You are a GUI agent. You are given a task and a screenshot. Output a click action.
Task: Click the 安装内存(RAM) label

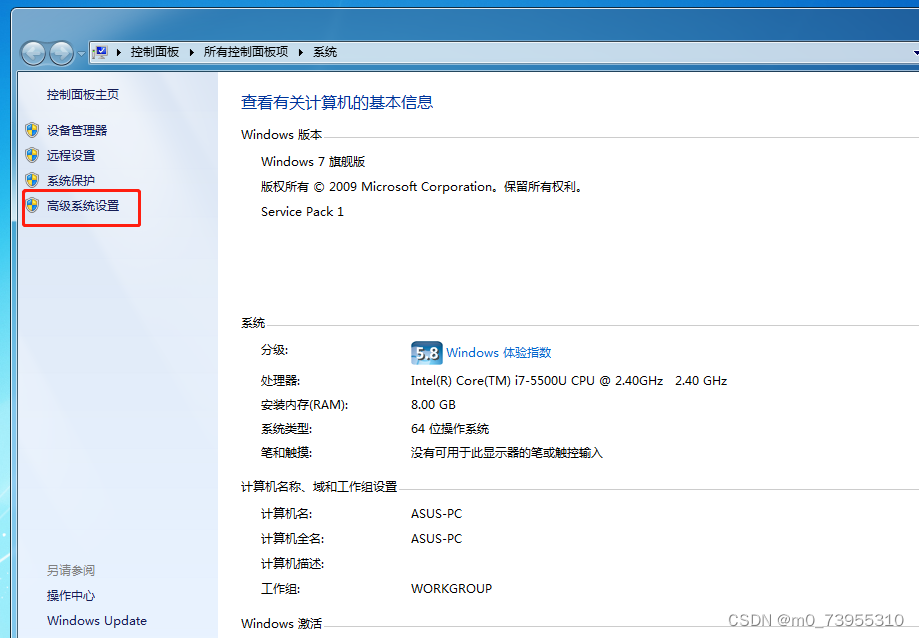pos(305,405)
